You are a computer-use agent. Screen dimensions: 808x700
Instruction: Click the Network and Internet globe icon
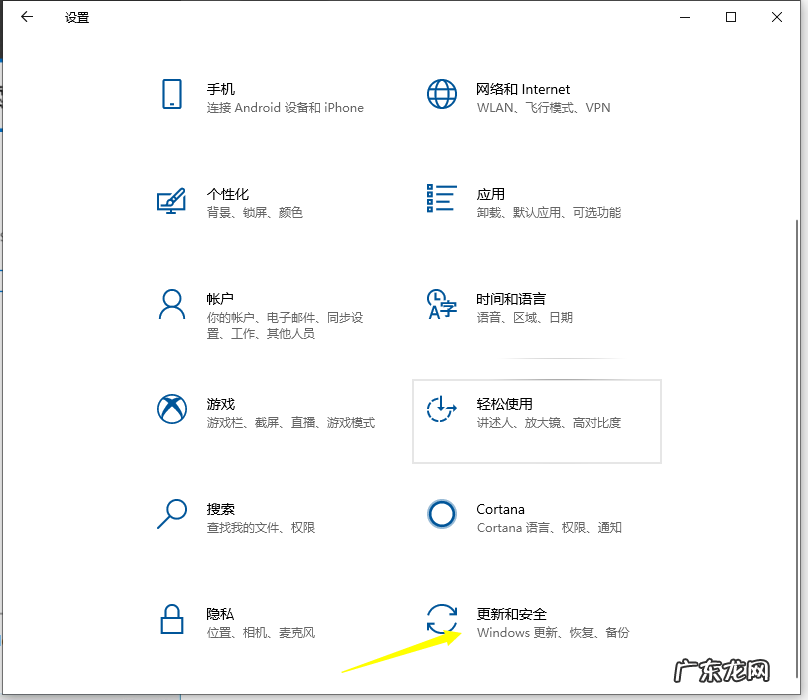click(x=442, y=94)
